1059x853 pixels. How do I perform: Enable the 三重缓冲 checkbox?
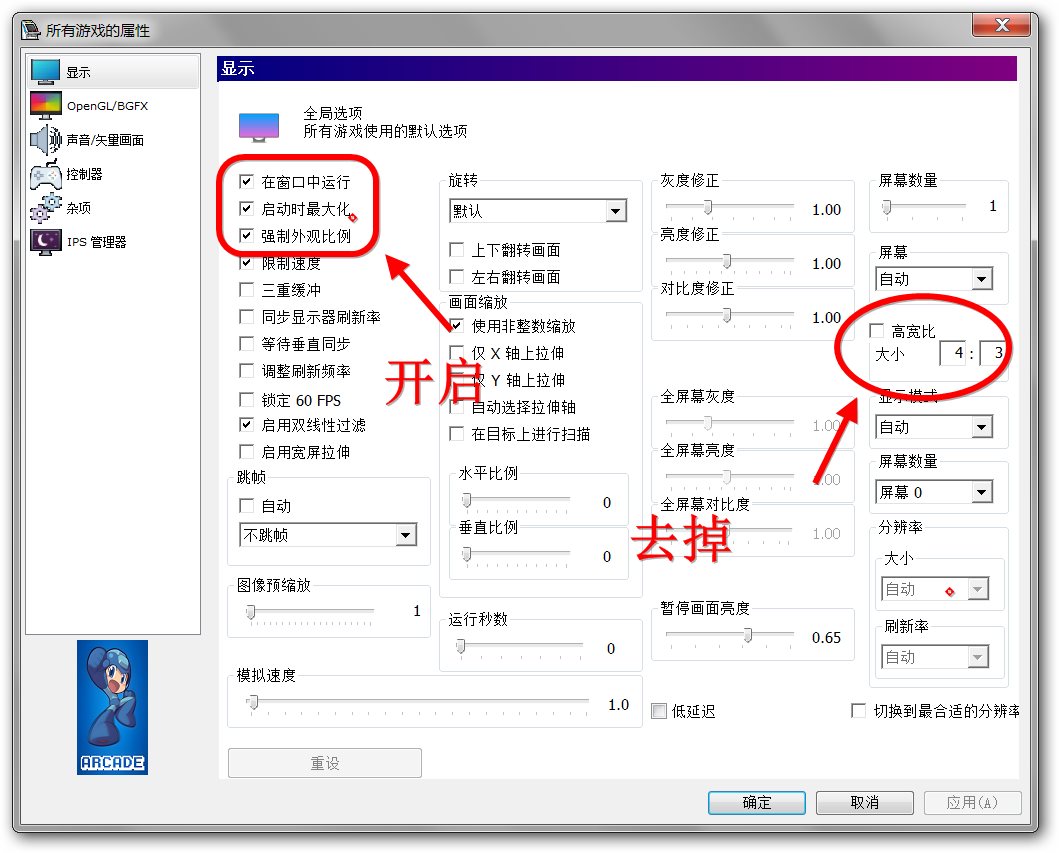click(x=246, y=290)
